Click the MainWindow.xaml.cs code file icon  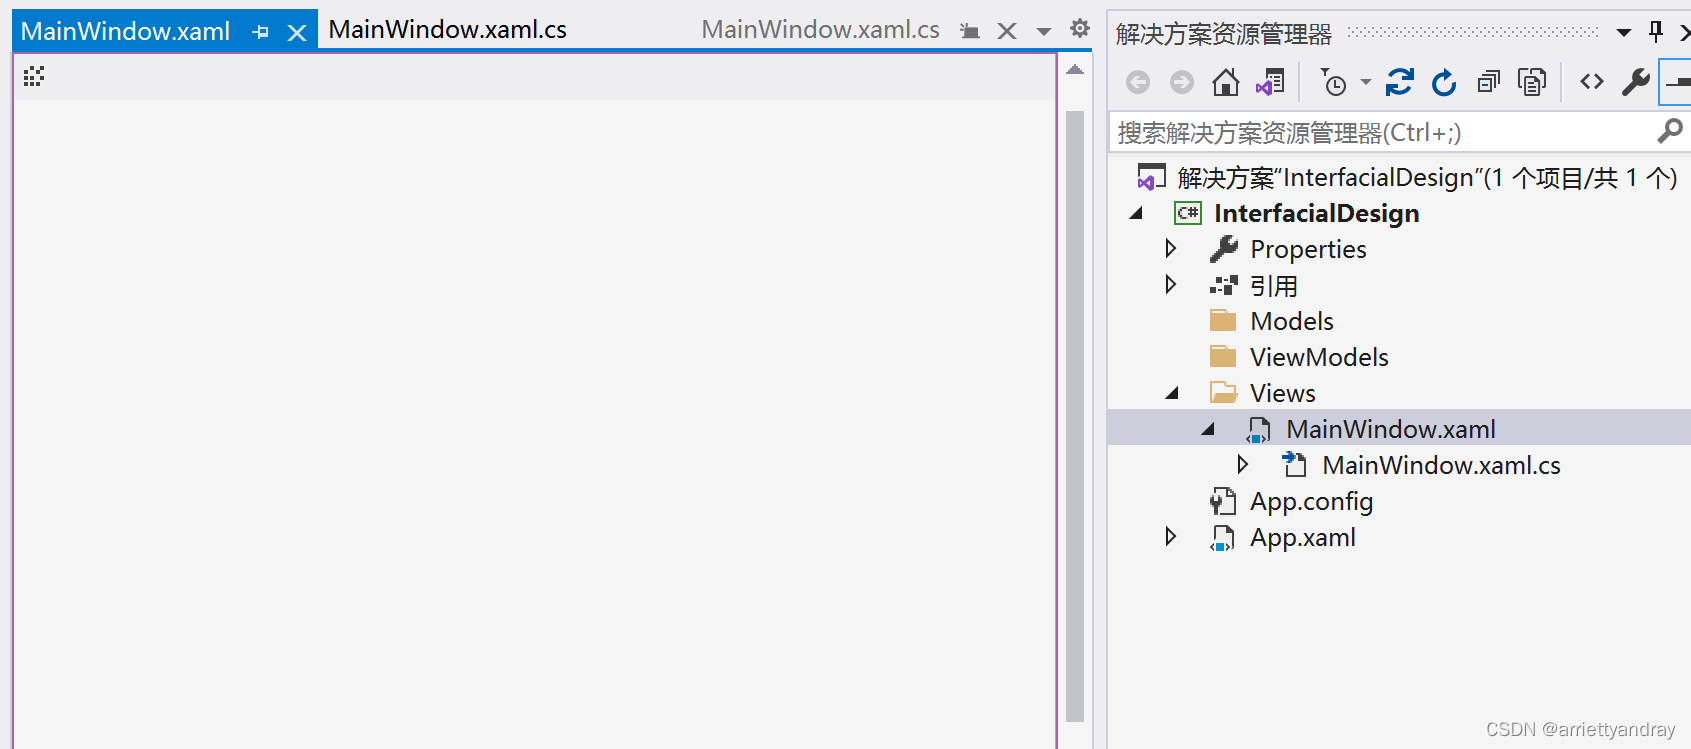[x=1295, y=464]
